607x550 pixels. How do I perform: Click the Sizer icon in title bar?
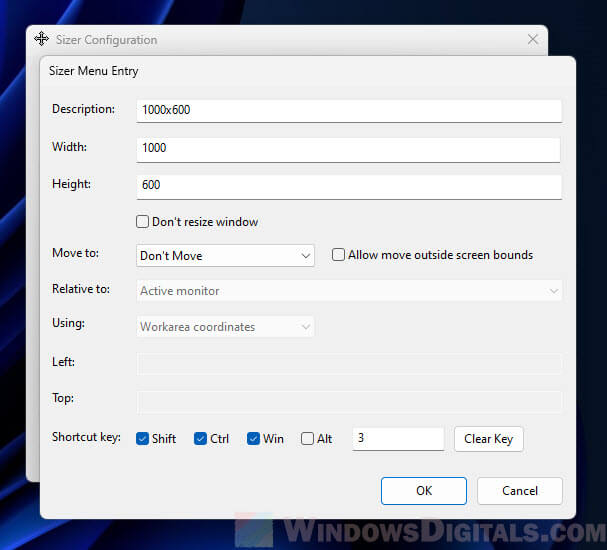tap(41, 39)
